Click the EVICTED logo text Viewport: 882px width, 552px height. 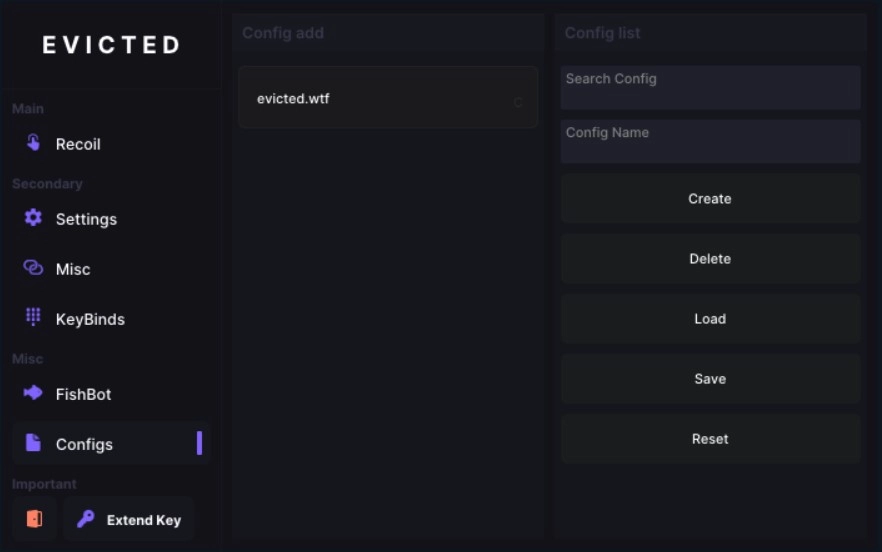111,45
